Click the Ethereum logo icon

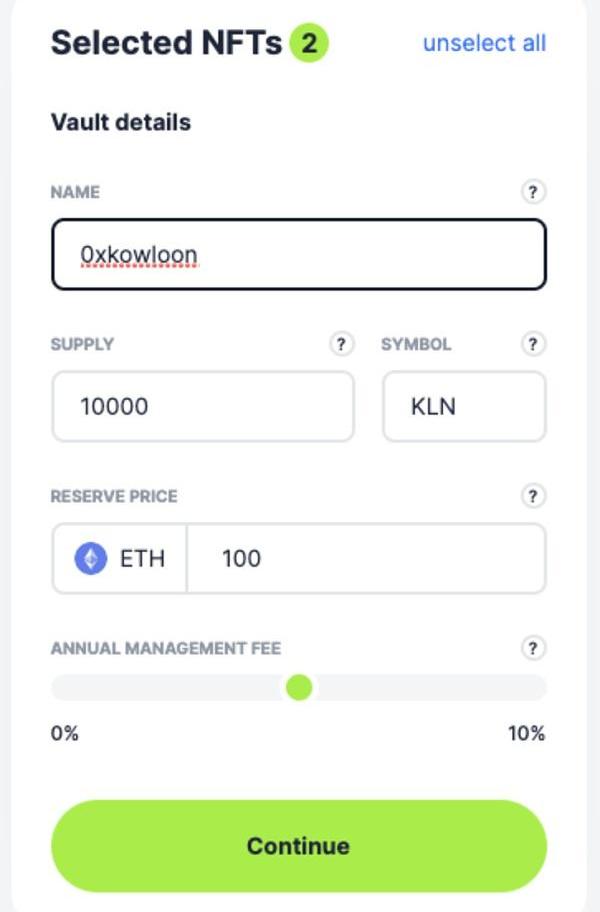[91, 558]
